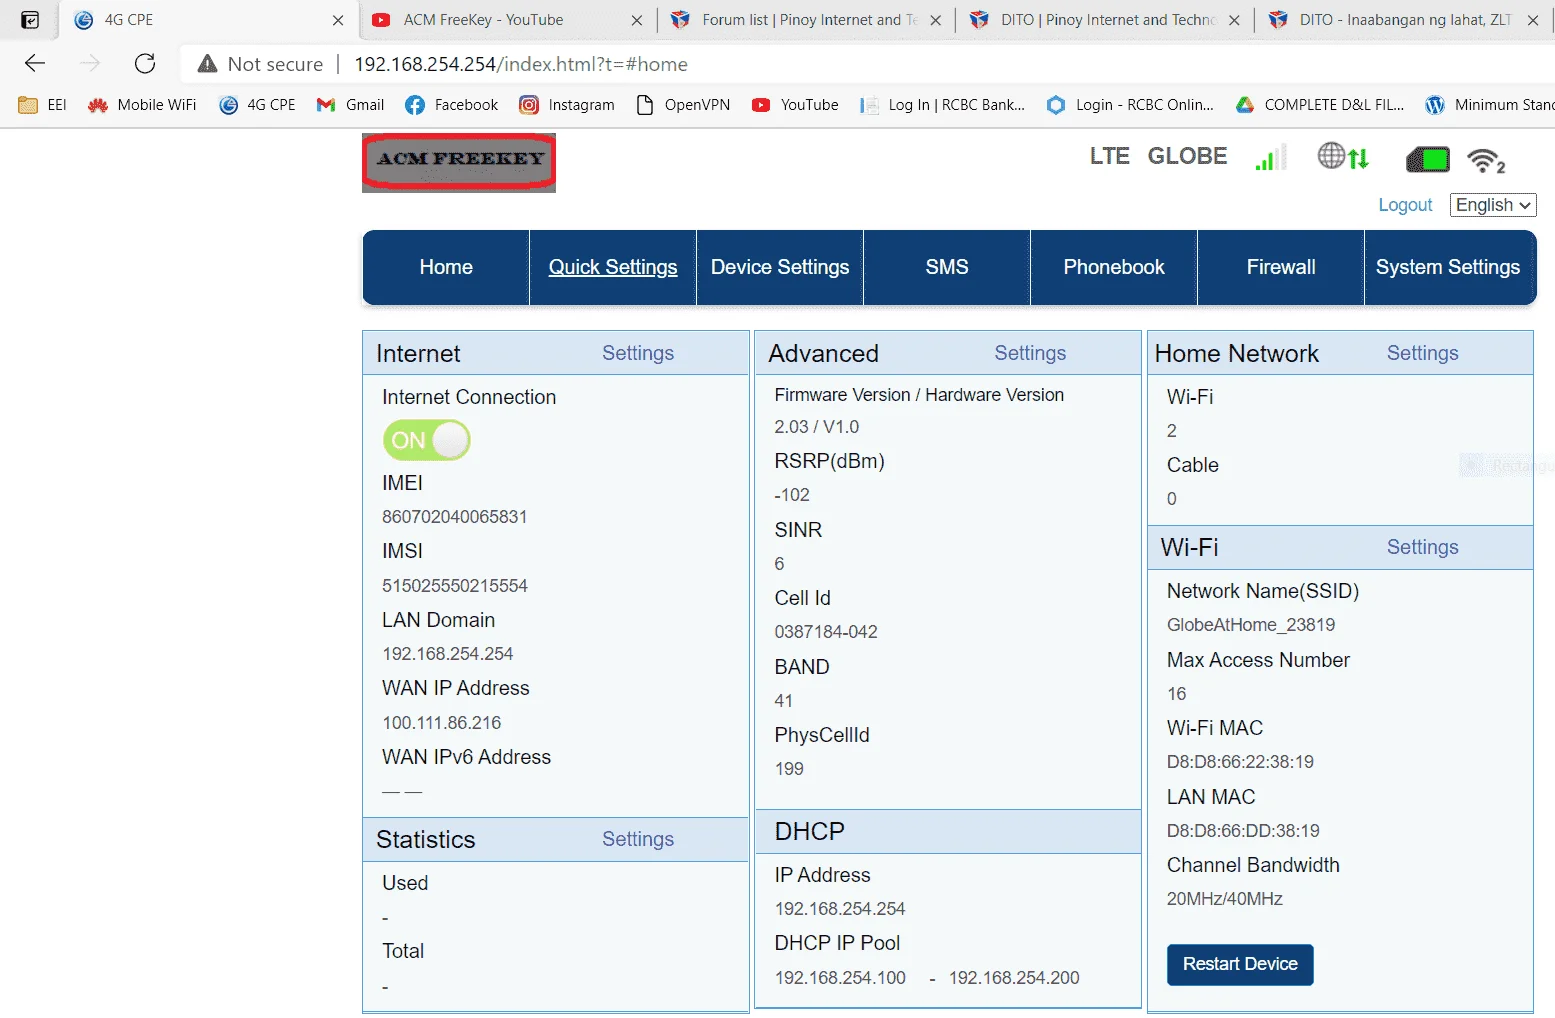Image resolution: width=1555 pixels, height=1018 pixels.
Task: Switch to the ACM FreeKey - YouTube tab
Action: (507, 20)
